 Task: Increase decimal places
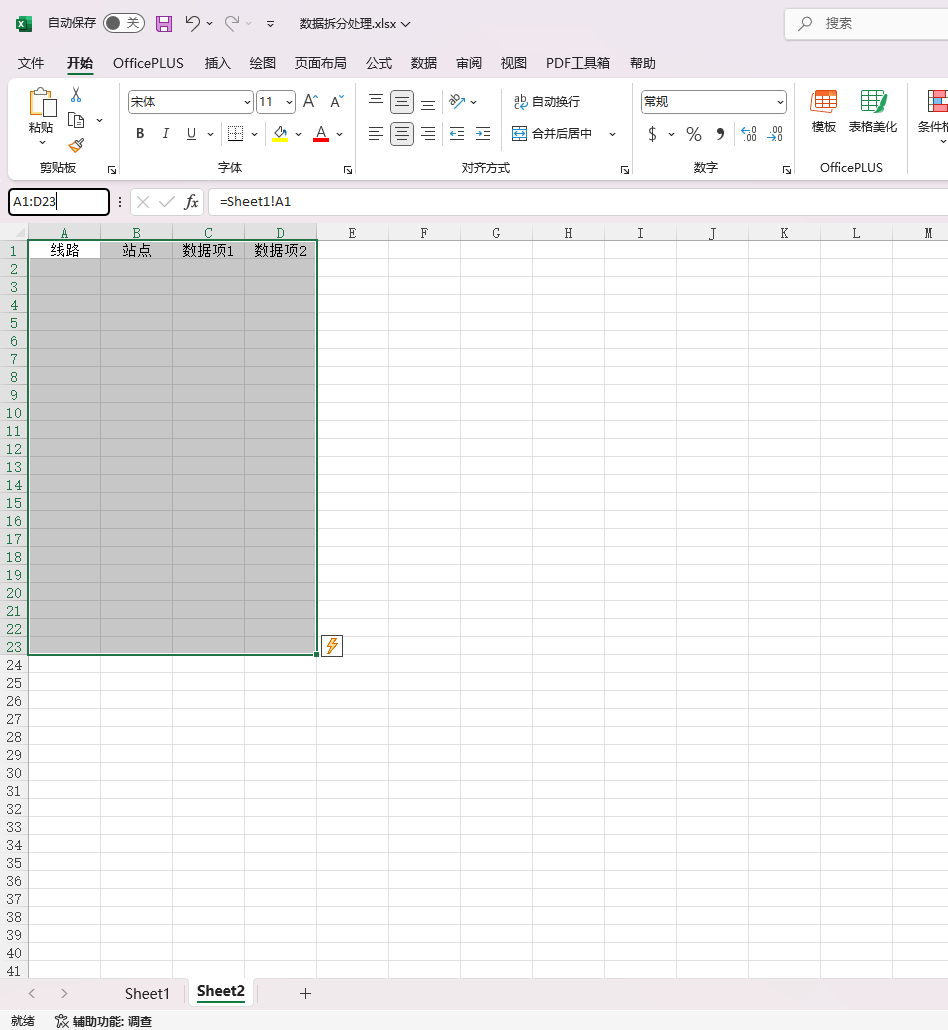[x=749, y=134]
